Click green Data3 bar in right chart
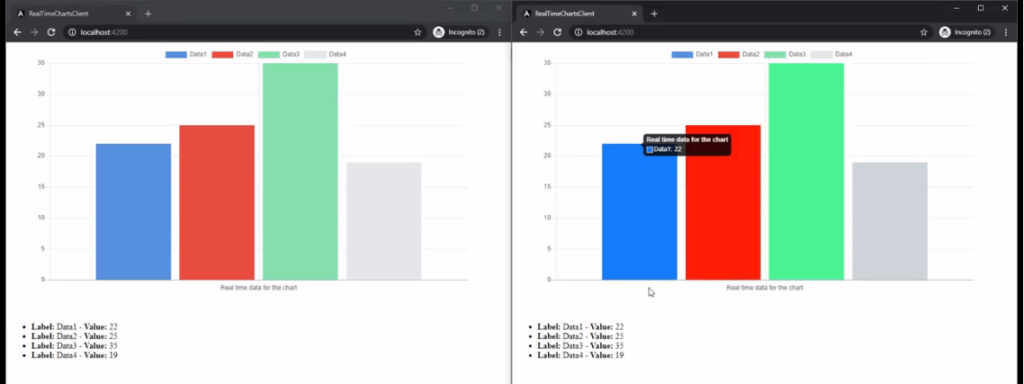 (807, 172)
